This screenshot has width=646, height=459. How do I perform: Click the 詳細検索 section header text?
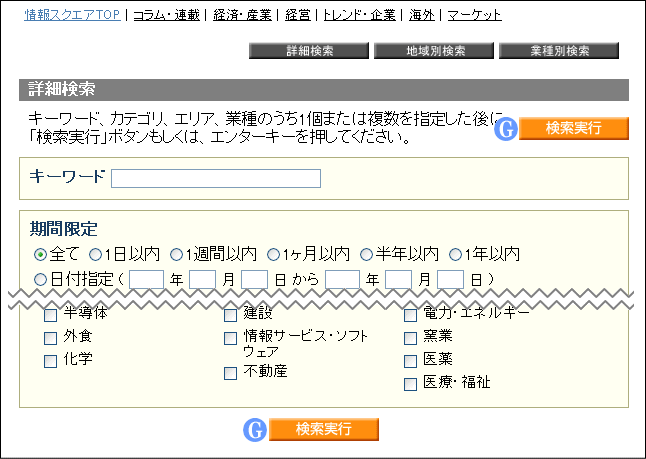pos(61,89)
